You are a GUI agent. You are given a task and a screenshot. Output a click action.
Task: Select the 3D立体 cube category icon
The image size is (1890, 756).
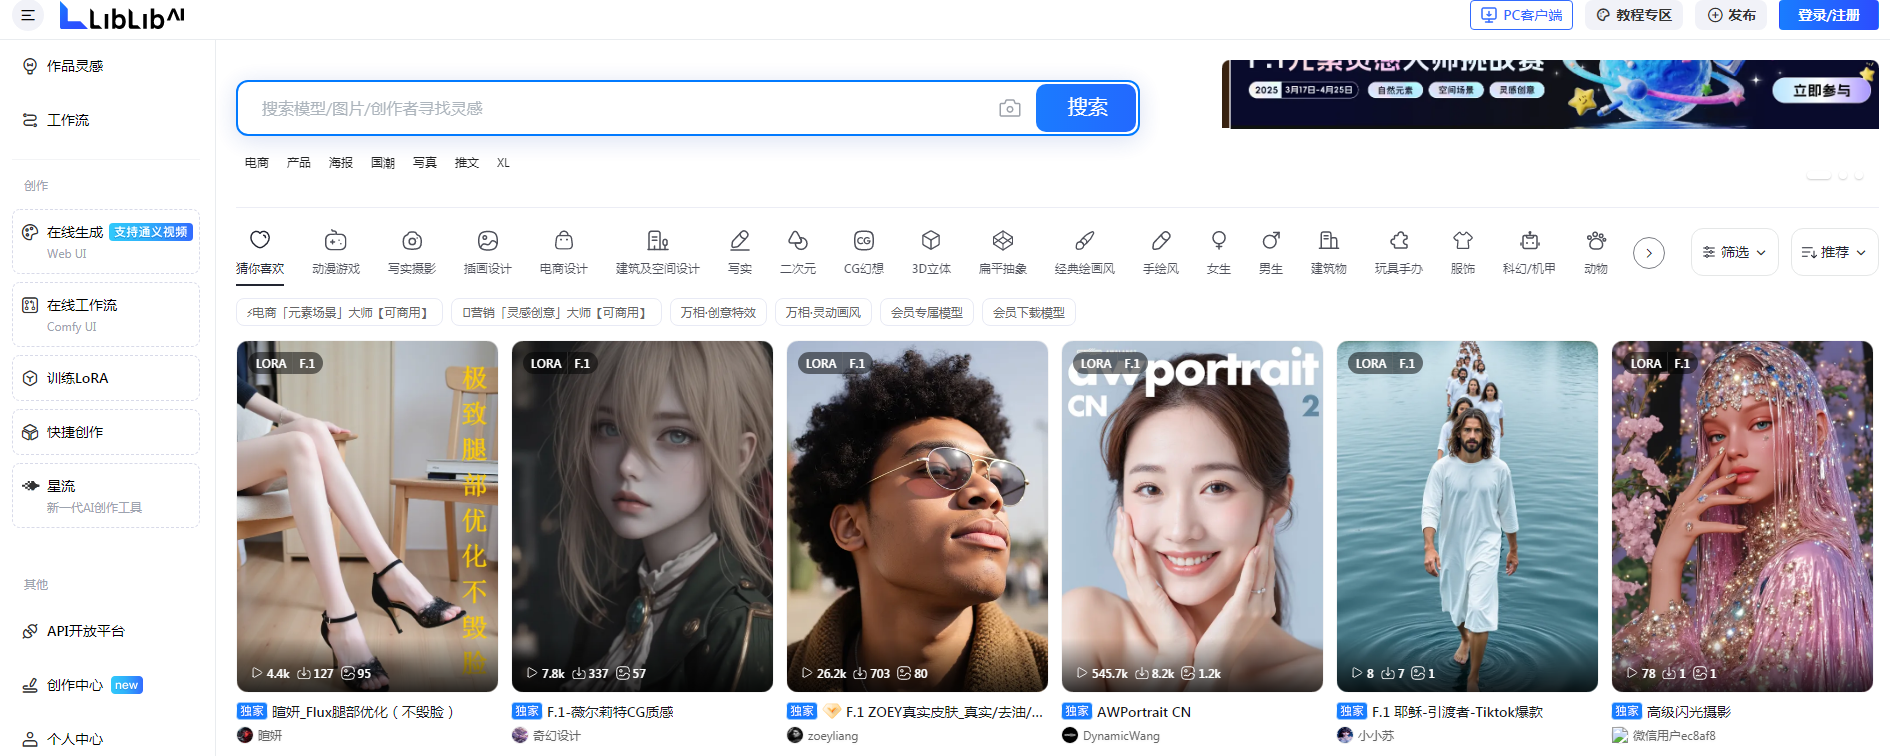tap(931, 241)
